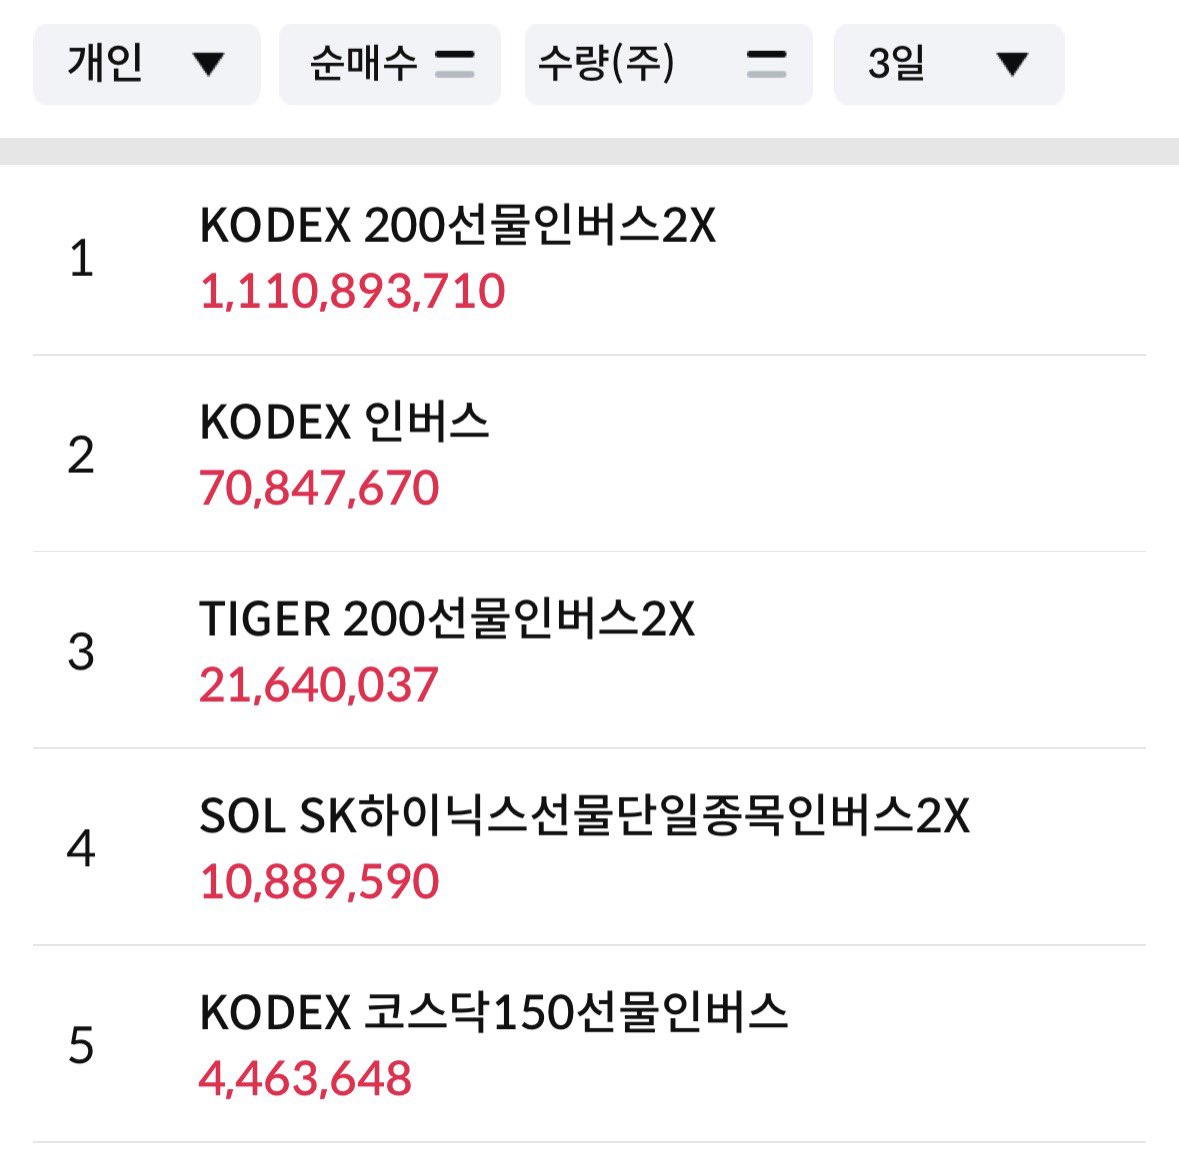Click the dropdown arrow next to 개인
Screen dimensions: 1179x1155
coord(208,64)
